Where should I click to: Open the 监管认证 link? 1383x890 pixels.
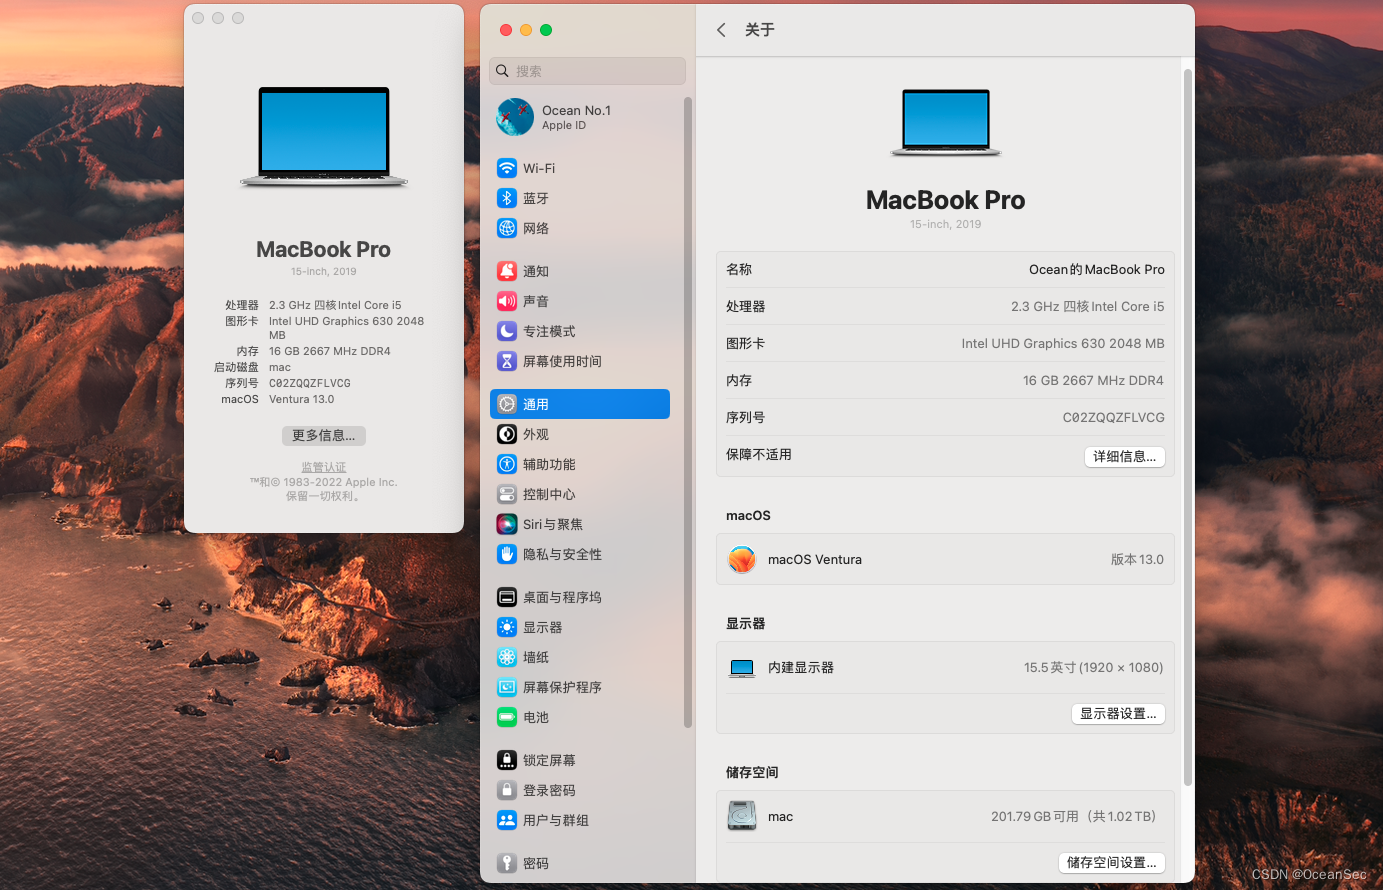324,467
